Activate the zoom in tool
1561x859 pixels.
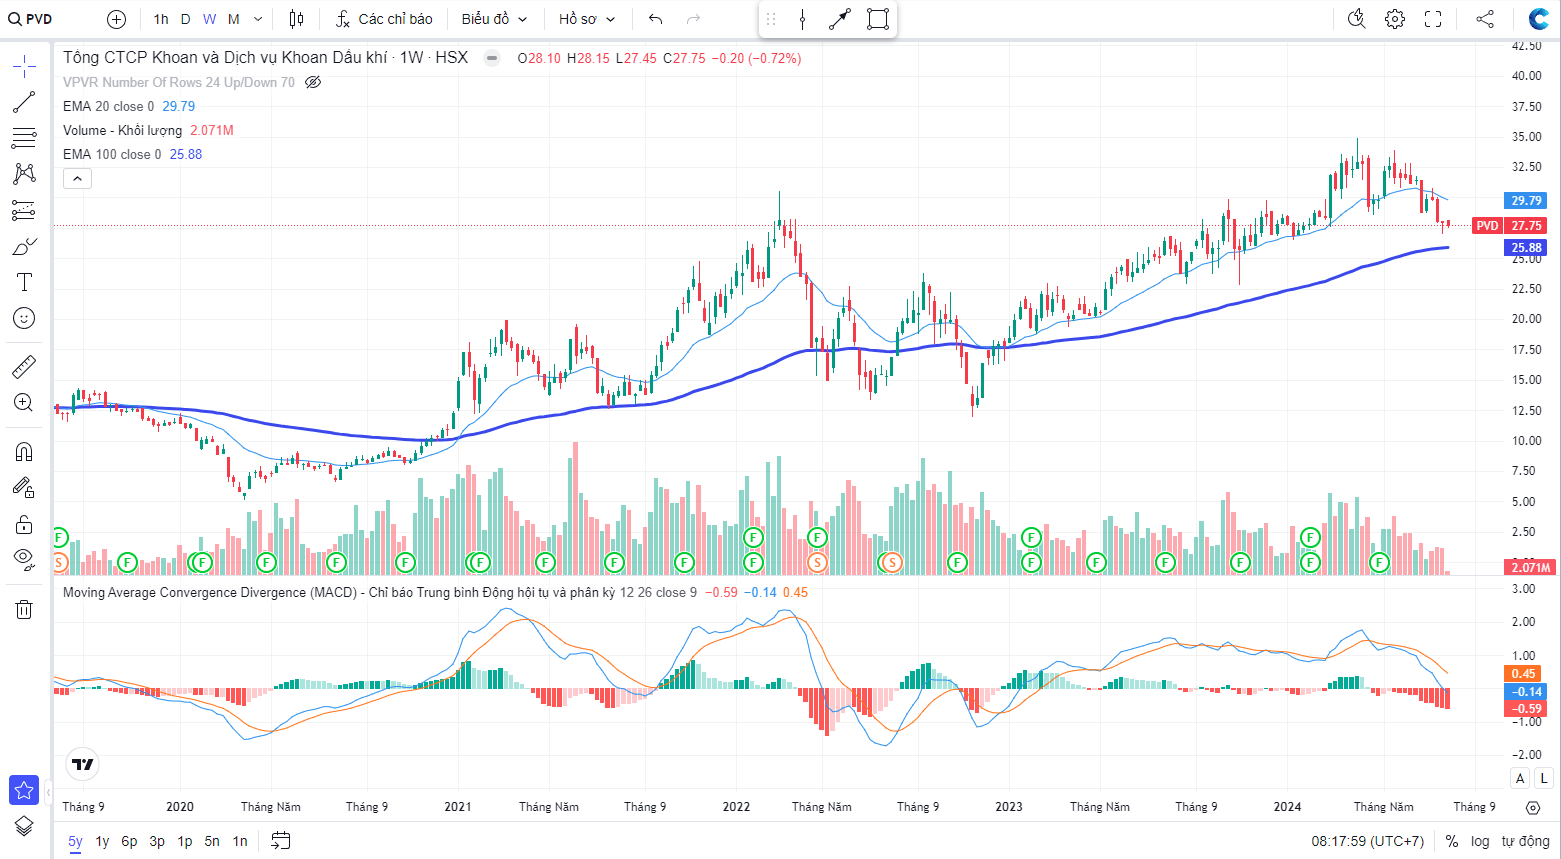point(24,403)
